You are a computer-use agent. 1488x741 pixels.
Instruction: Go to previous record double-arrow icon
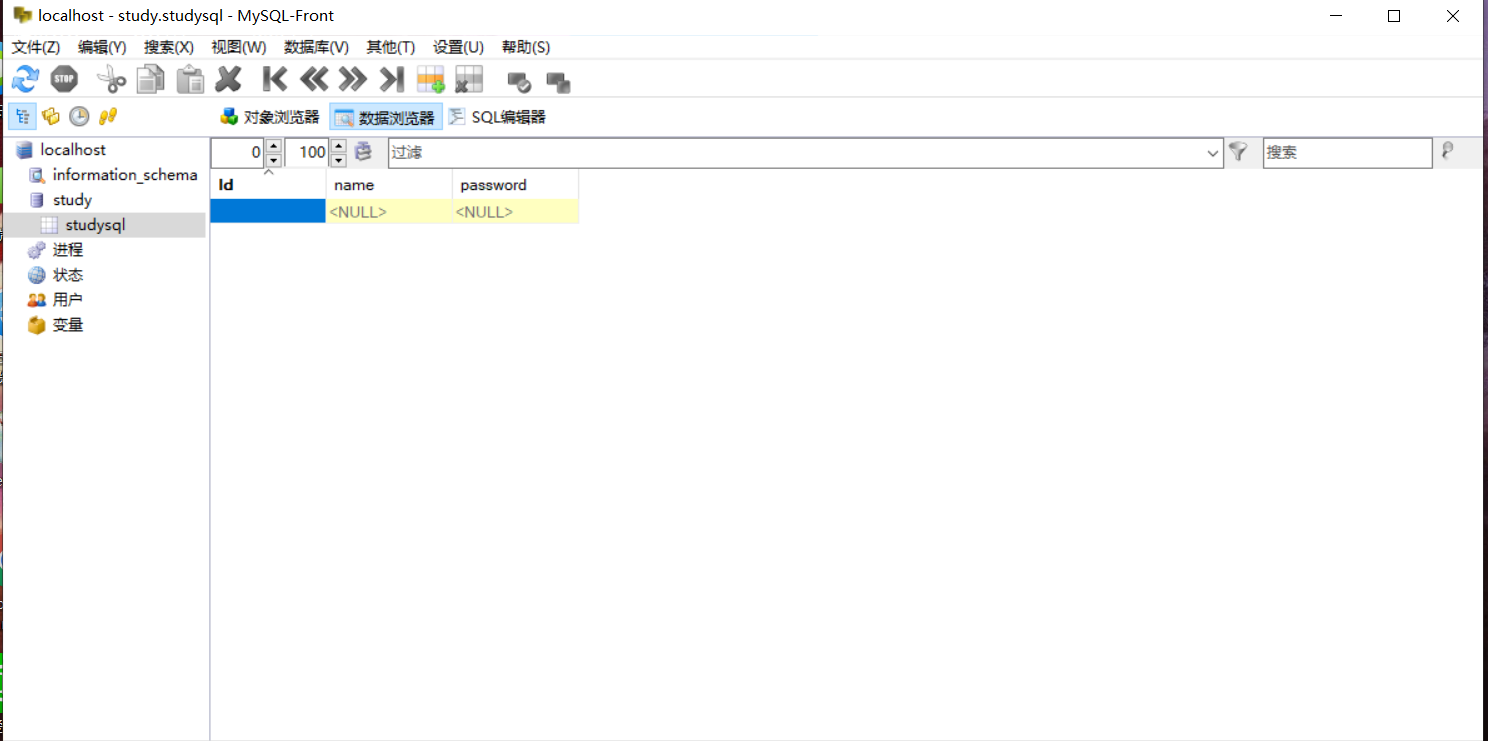pyautogui.click(x=314, y=79)
